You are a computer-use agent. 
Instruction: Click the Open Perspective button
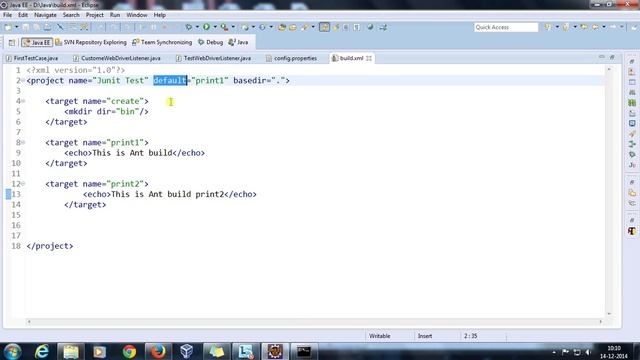click(12, 42)
